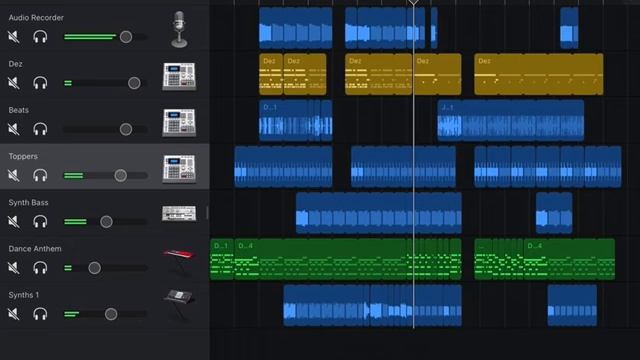640x360 pixels.
Task: Solo the Dance Anthem track headphones icon
Action: click(x=40, y=268)
